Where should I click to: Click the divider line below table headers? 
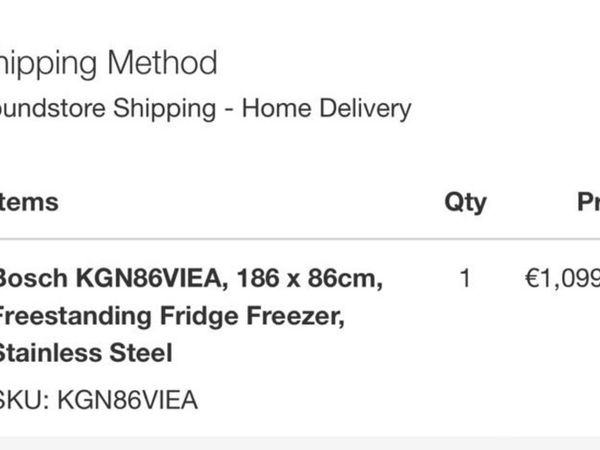point(300,239)
